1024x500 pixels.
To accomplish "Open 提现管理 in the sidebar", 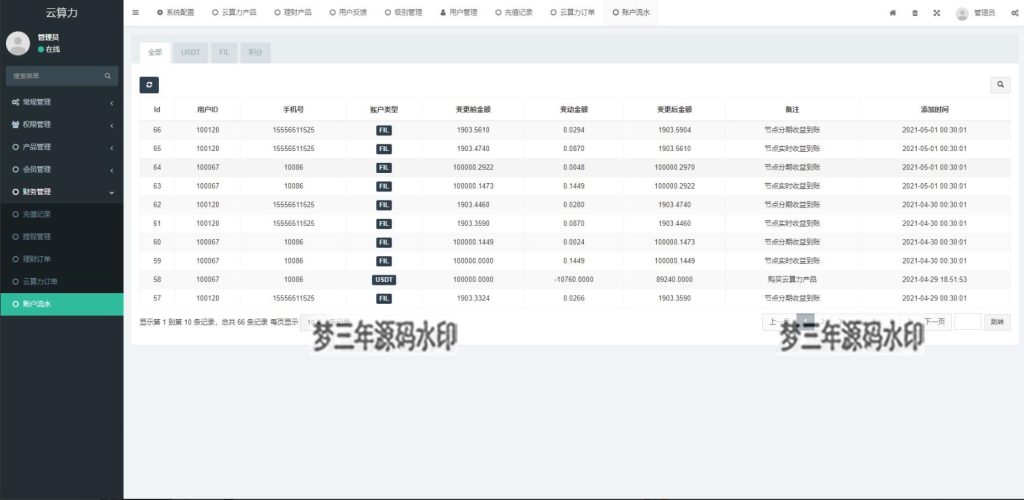I will (x=61, y=236).
